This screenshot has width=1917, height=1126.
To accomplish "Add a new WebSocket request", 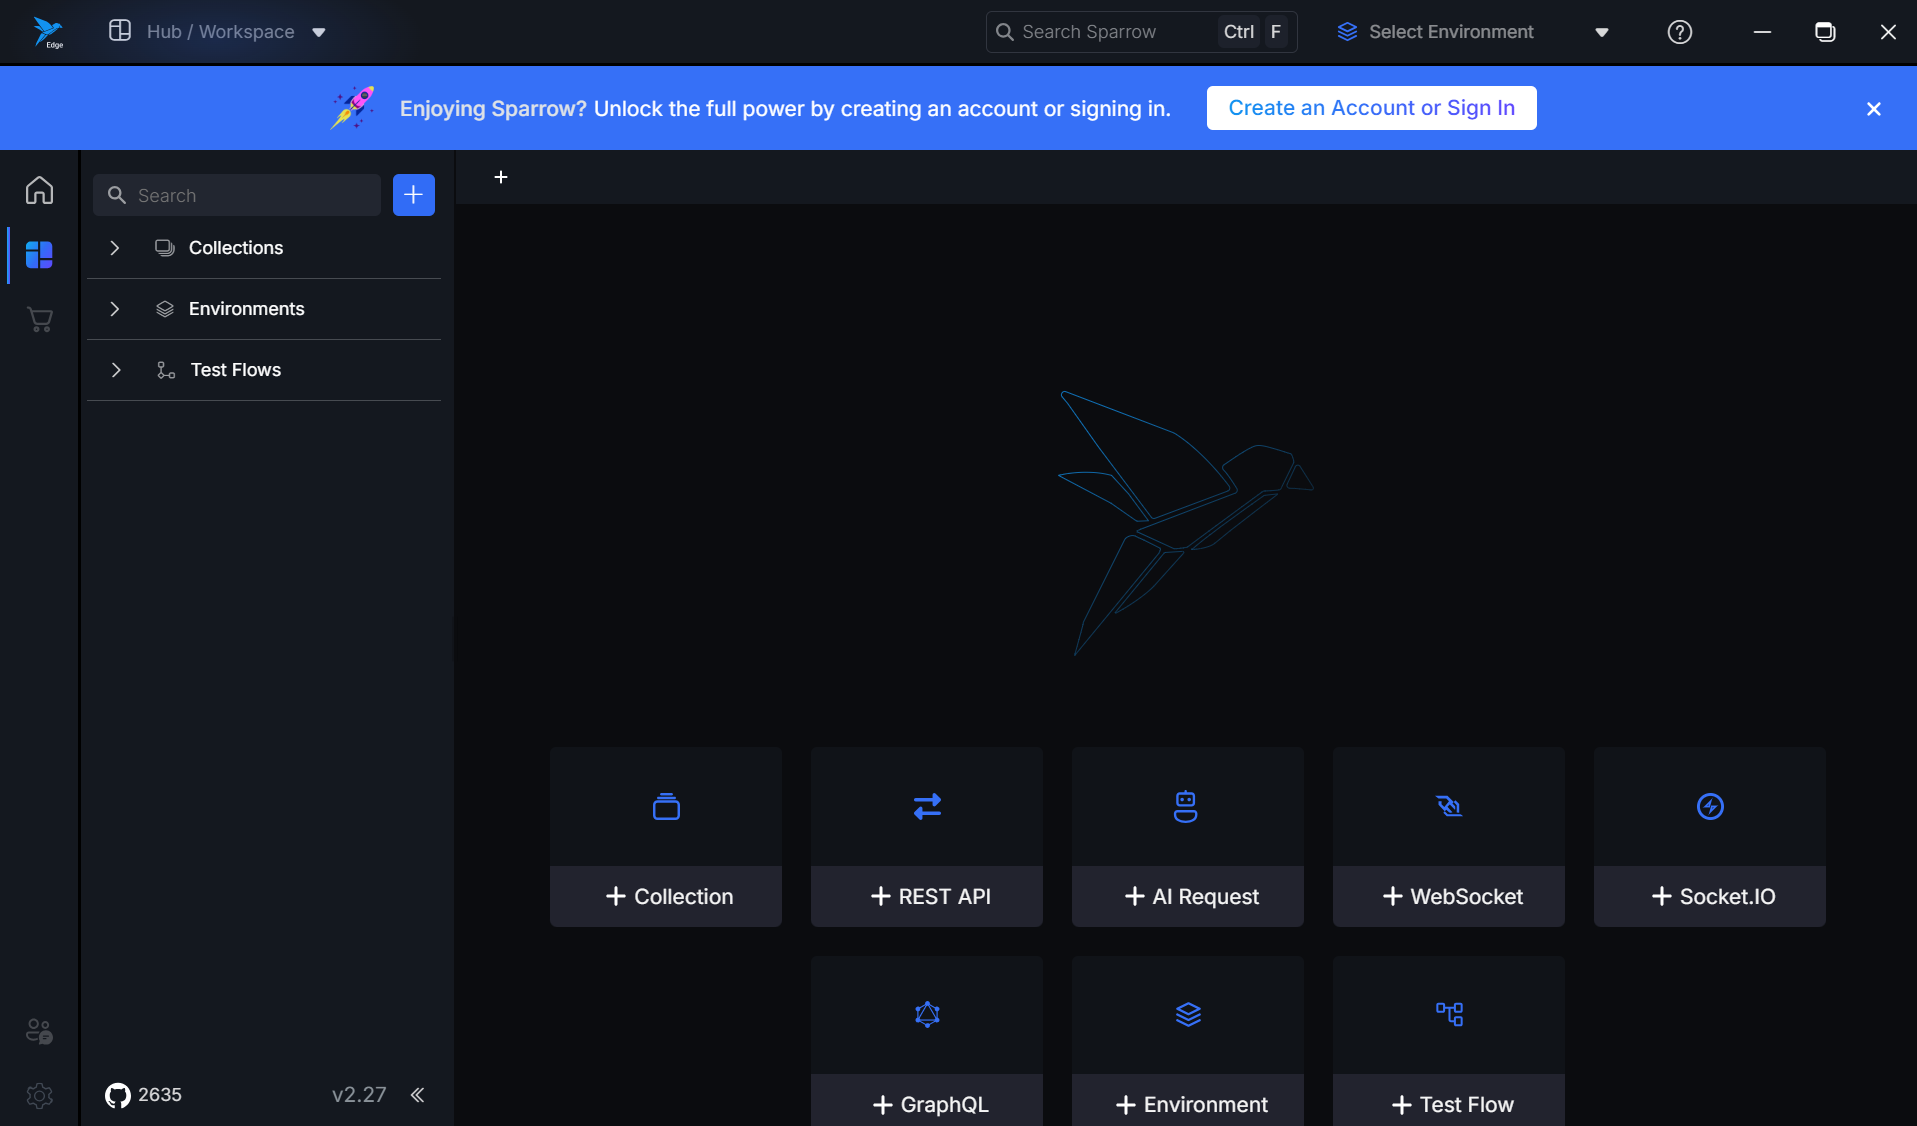I will point(1449,897).
